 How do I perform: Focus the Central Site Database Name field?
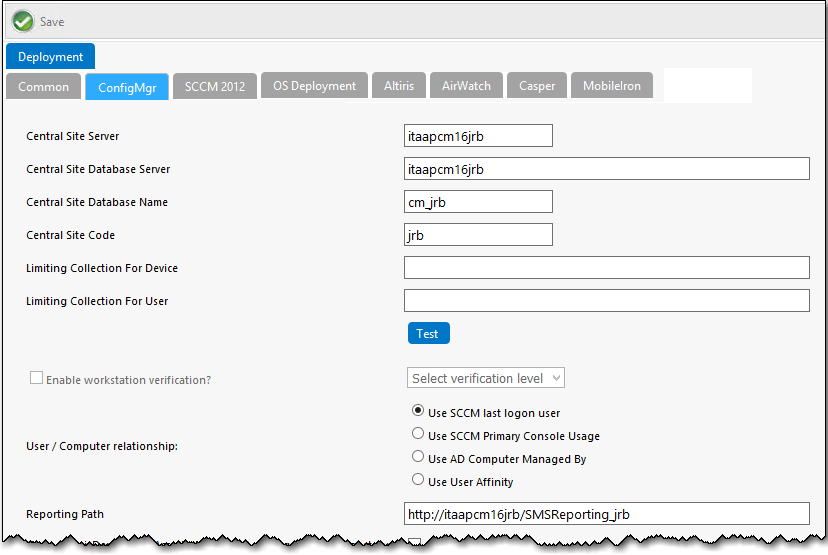478,202
